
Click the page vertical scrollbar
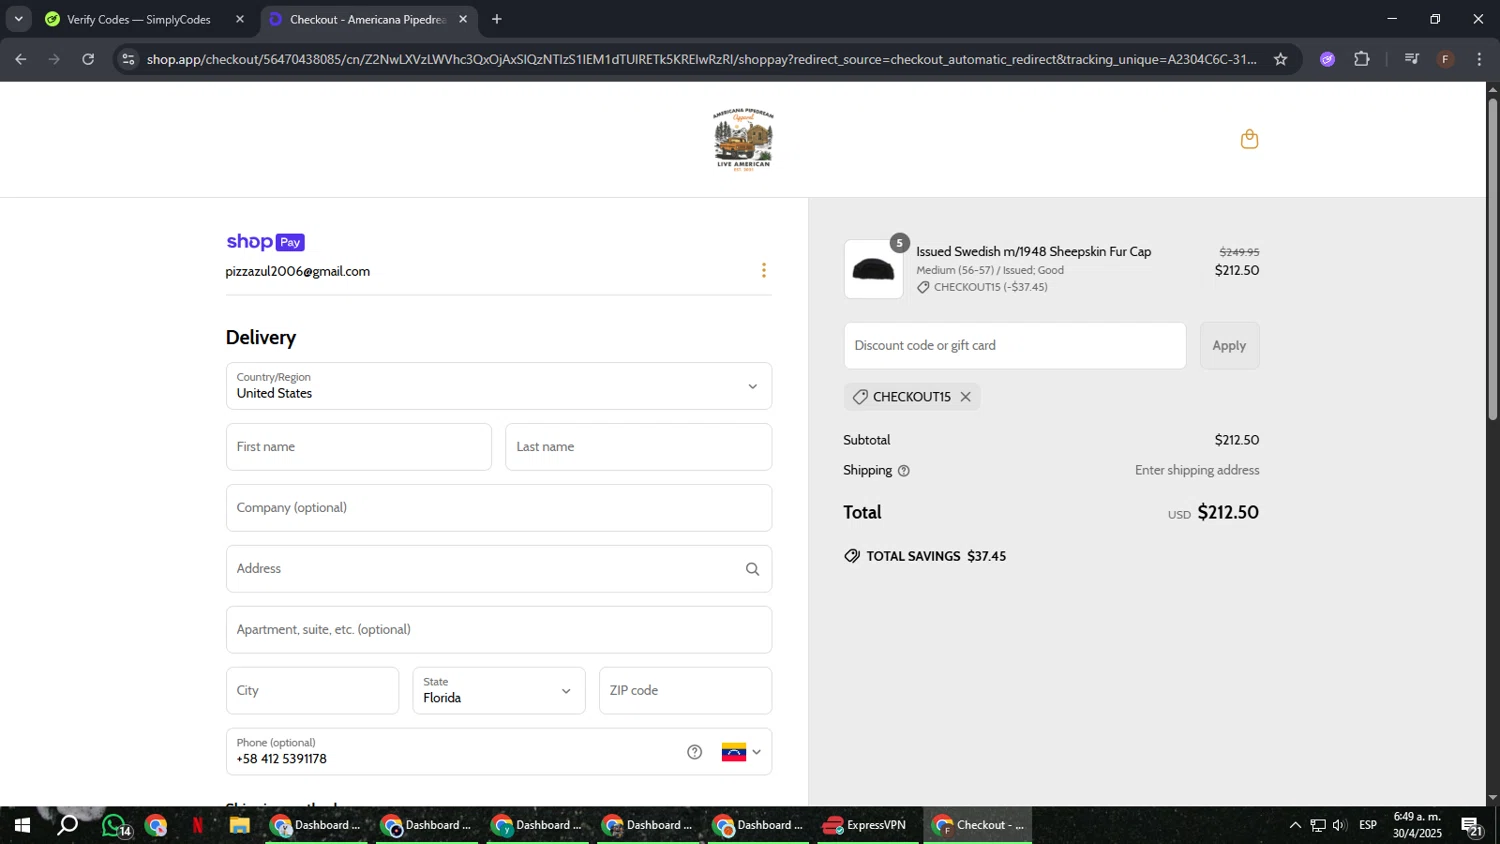pos(1493,260)
